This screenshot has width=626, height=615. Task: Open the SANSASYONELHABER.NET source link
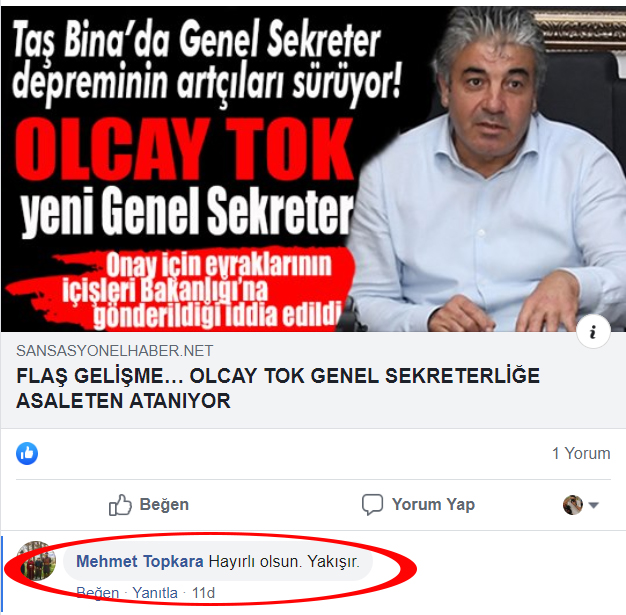point(114,351)
